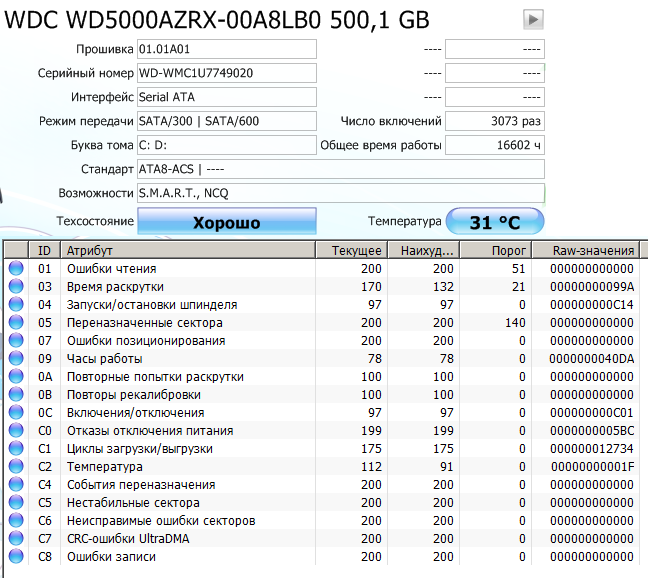Image resolution: width=648 pixels, height=578 pixels.
Task: Click the Стандарт field ATA8-ACS
Action: [341, 169]
